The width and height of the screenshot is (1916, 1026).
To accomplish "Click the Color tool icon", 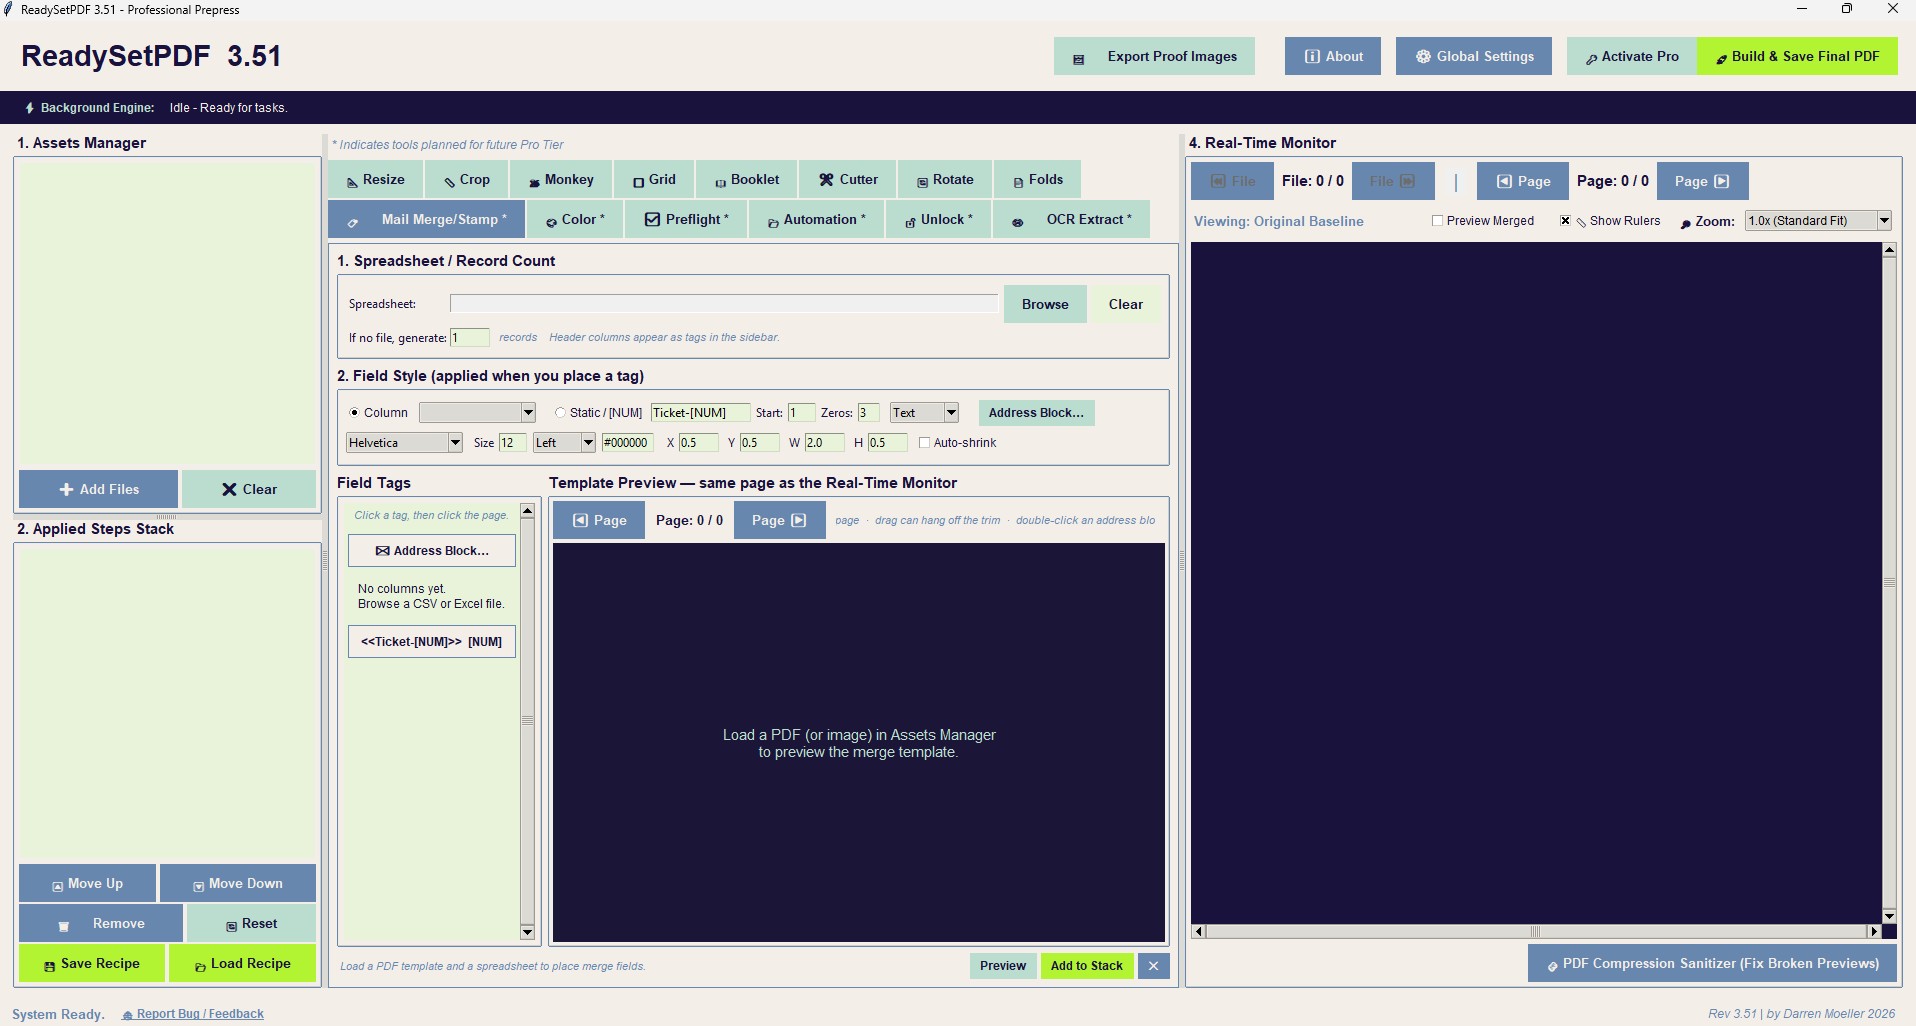I will pyautogui.click(x=551, y=222).
